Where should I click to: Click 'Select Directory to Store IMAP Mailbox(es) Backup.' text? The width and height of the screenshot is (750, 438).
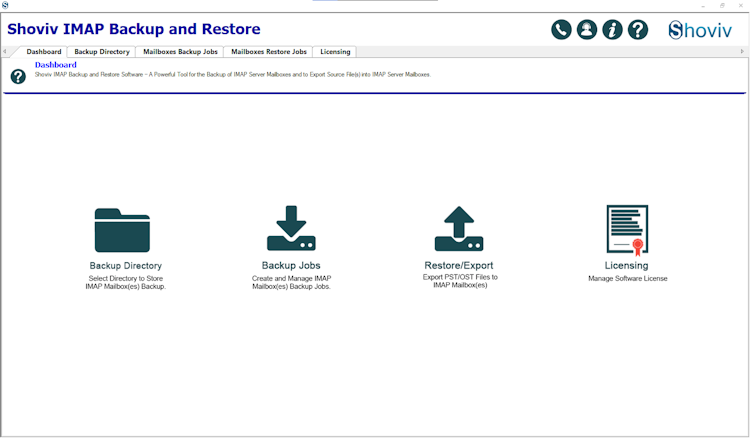point(125,283)
